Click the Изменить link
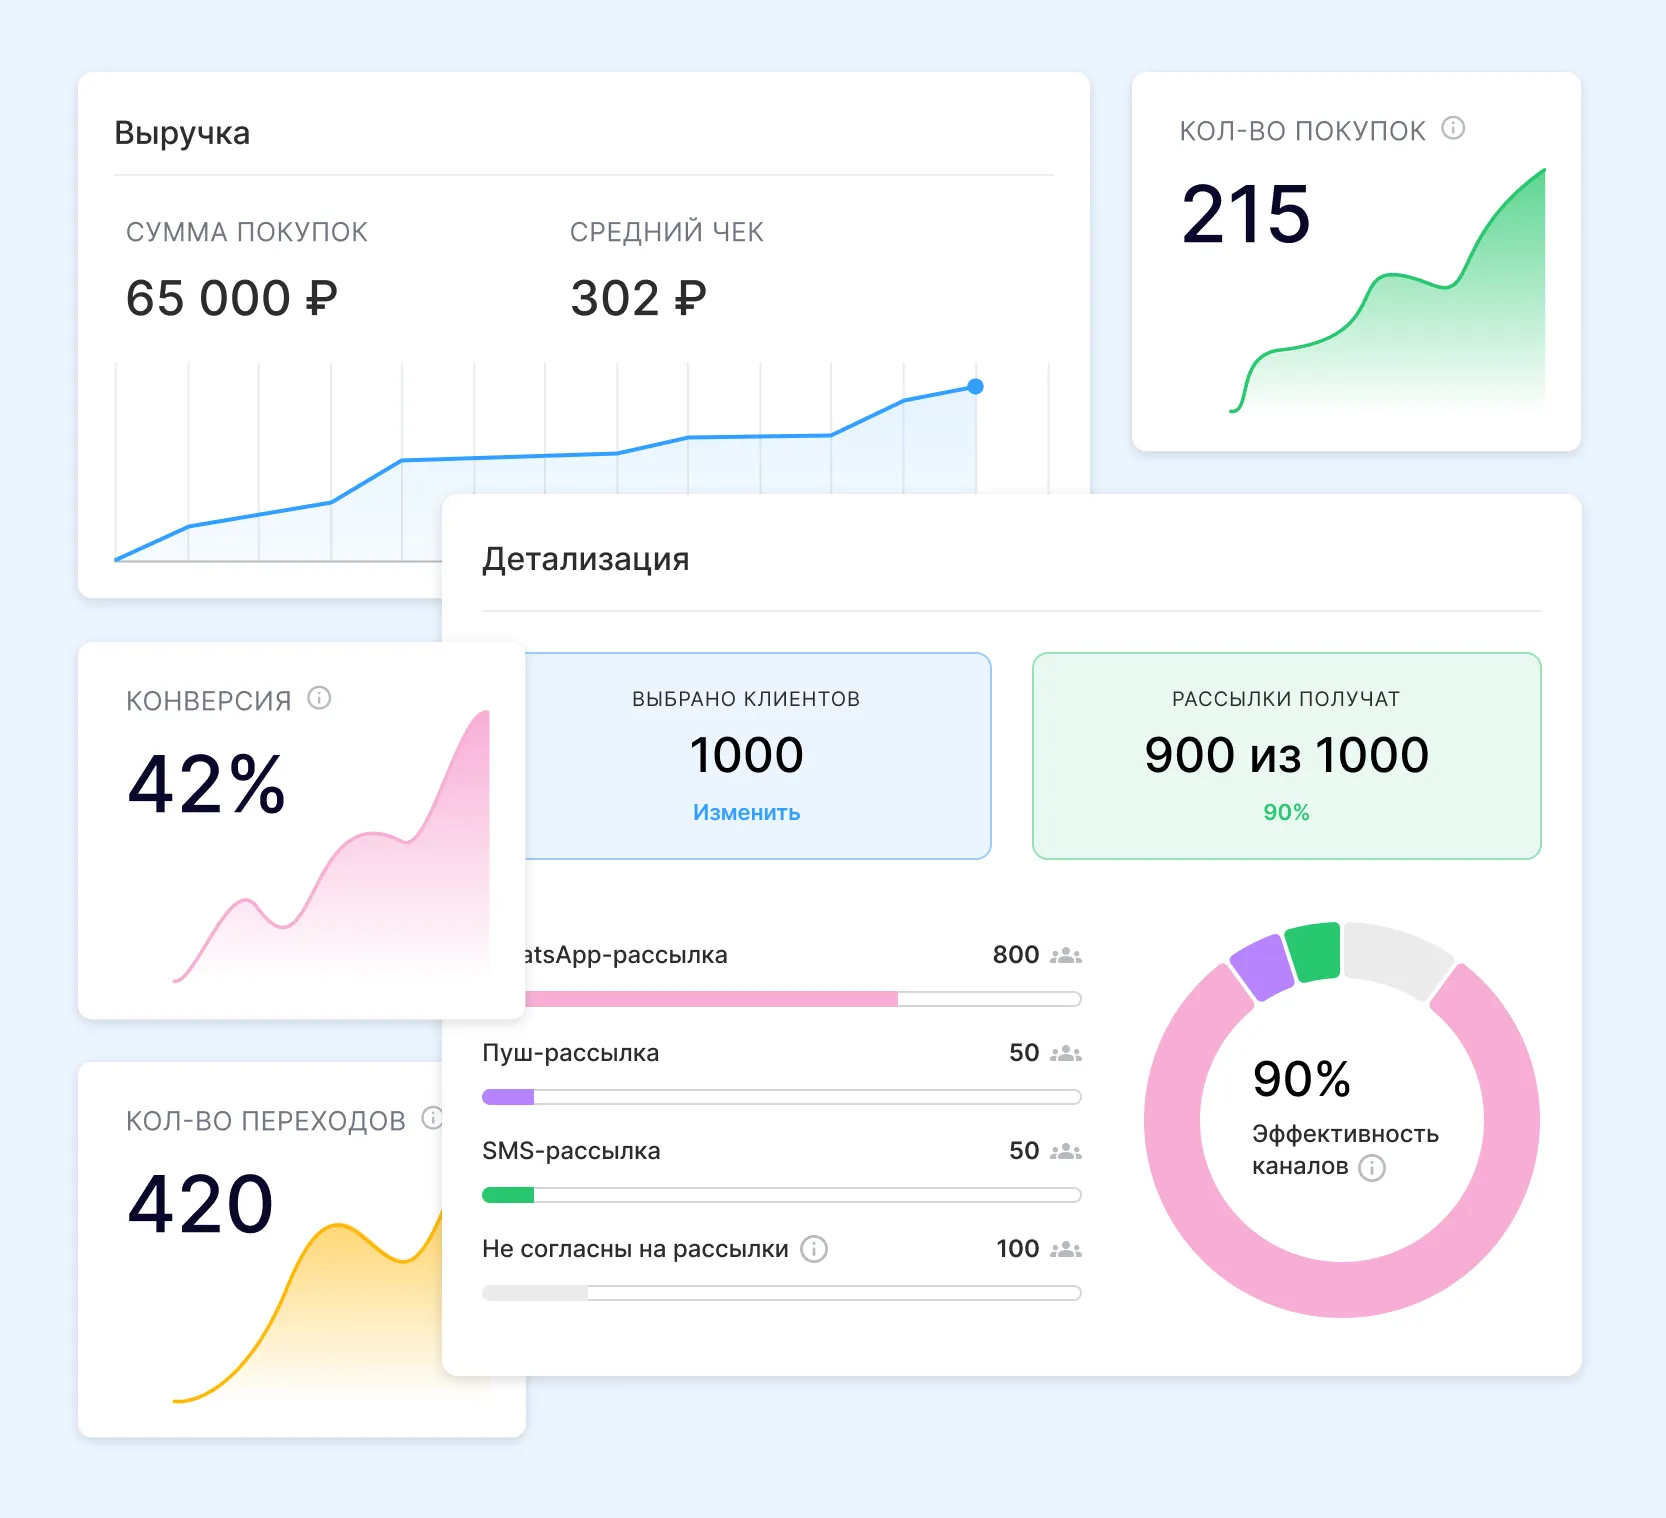Image resolution: width=1666 pixels, height=1518 pixels. (746, 812)
